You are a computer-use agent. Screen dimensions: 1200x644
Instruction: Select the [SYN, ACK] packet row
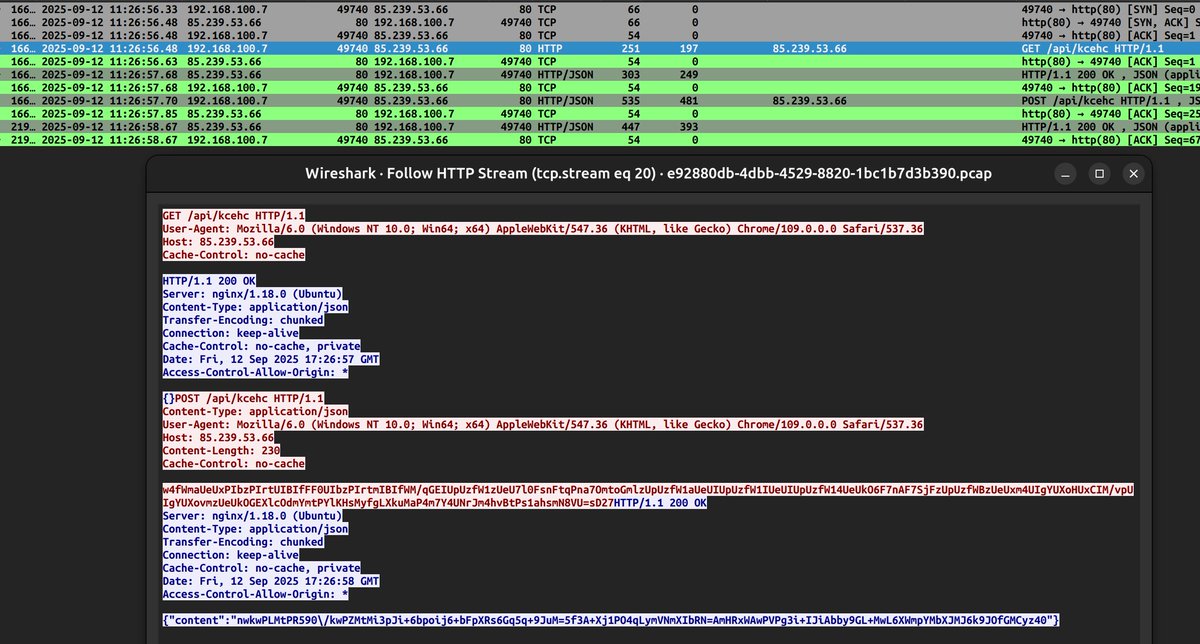pyautogui.click(x=600, y=21)
